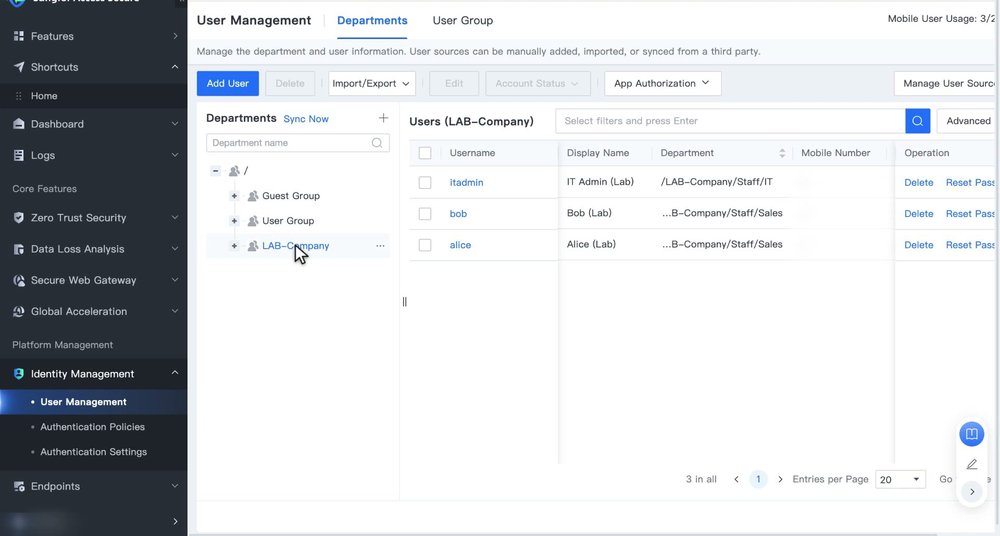Select the User Group tree item
The image size is (1000, 536).
288,221
